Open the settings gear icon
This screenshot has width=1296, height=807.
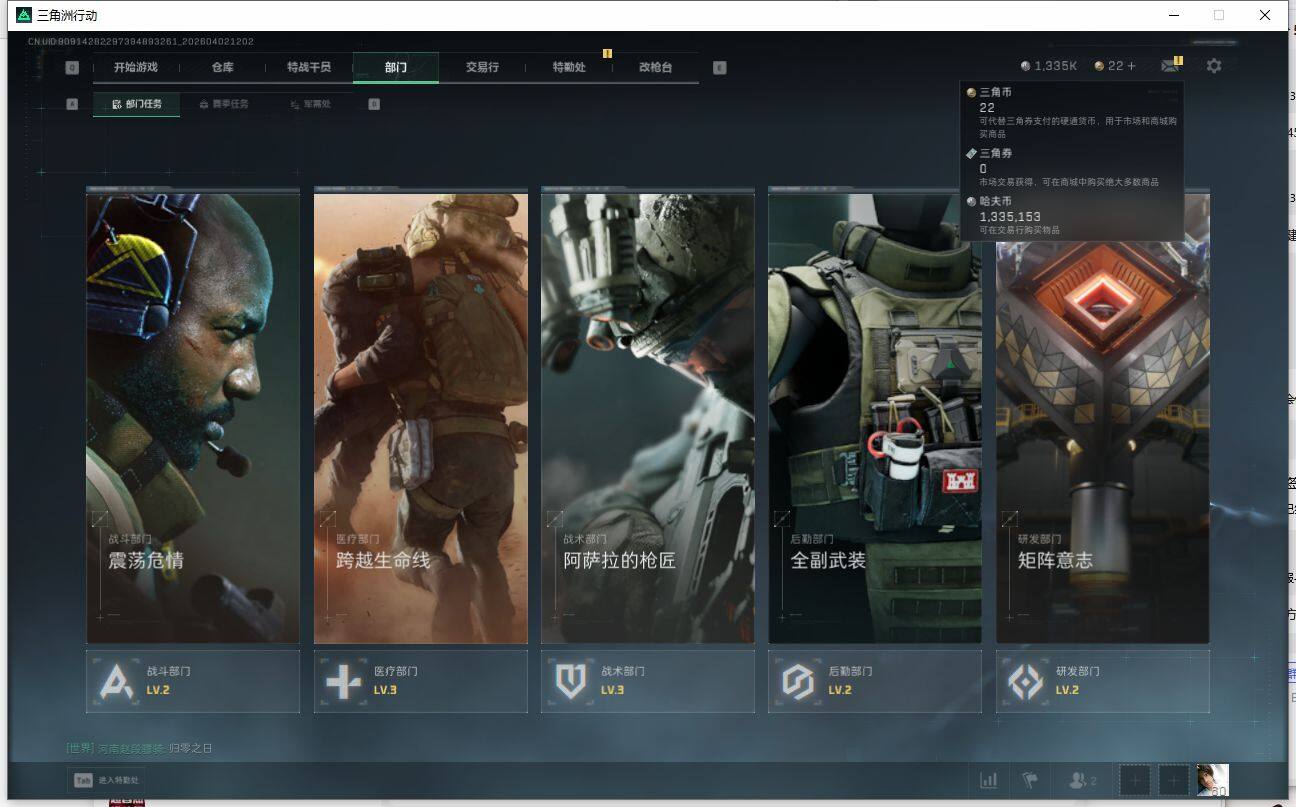coord(1213,66)
